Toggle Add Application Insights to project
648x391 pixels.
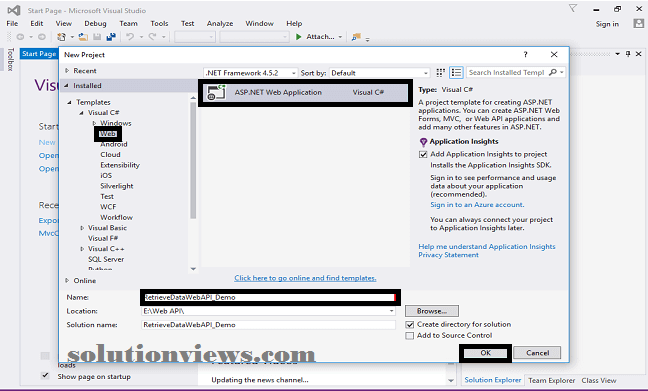click(x=423, y=154)
